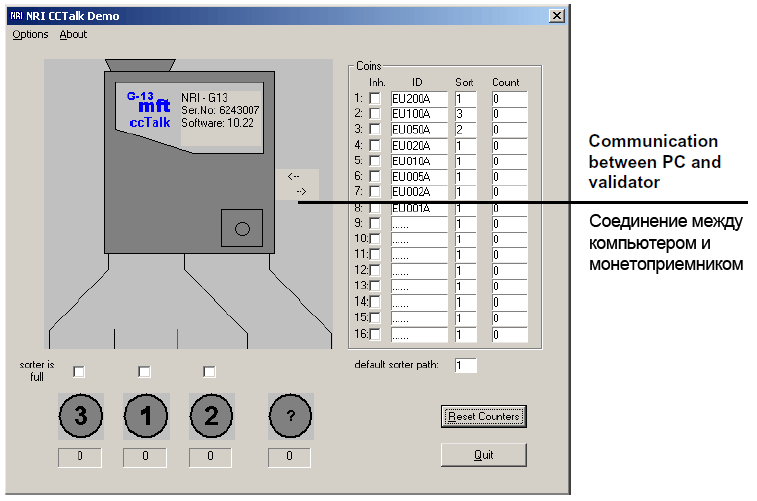Screen dimensions: 757x501
Task: Click the Count field for coin 5
Action: tap(509, 161)
